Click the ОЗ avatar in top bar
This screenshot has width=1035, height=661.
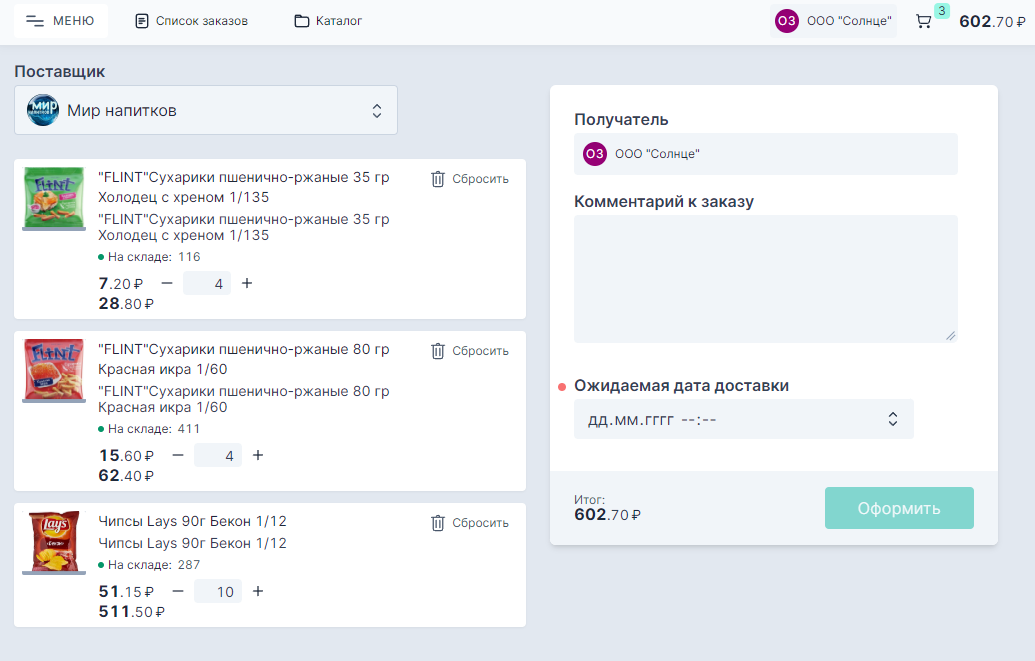coord(787,21)
